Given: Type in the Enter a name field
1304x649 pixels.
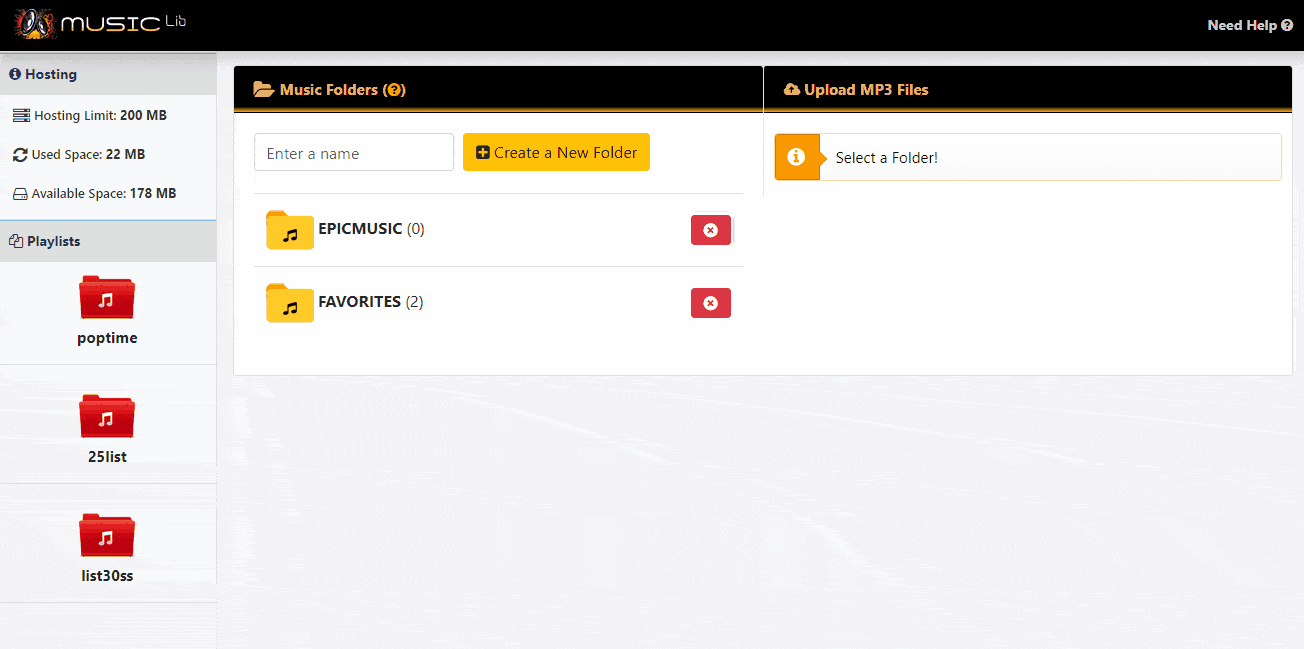Looking at the screenshot, I should (x=354, y=153).
